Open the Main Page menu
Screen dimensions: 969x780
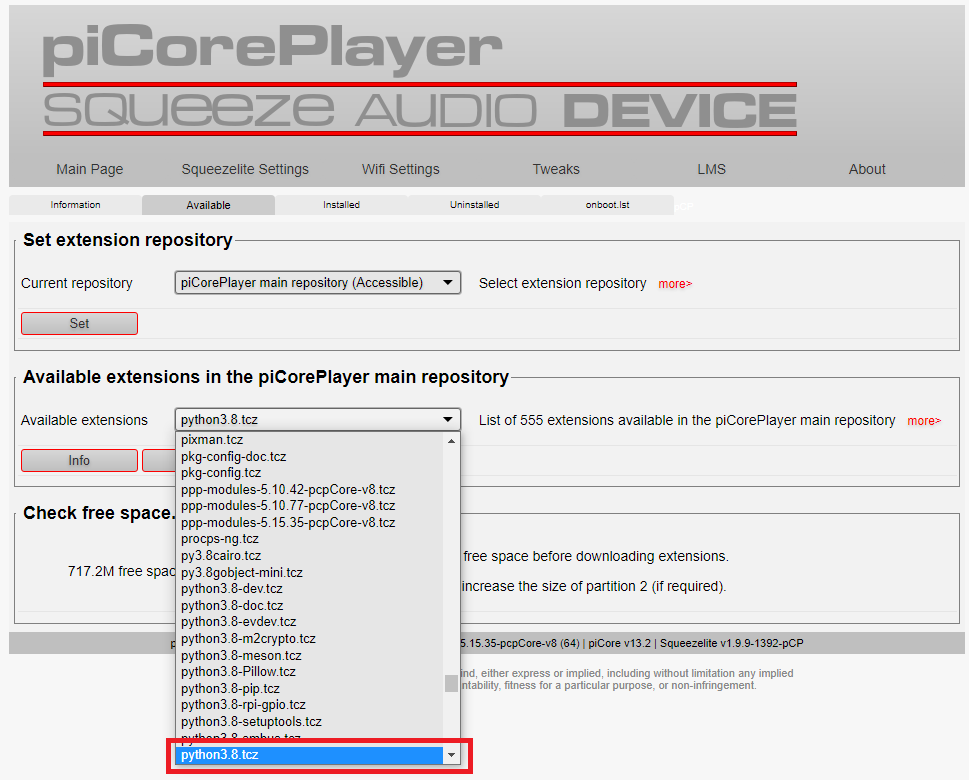point(90,169)
